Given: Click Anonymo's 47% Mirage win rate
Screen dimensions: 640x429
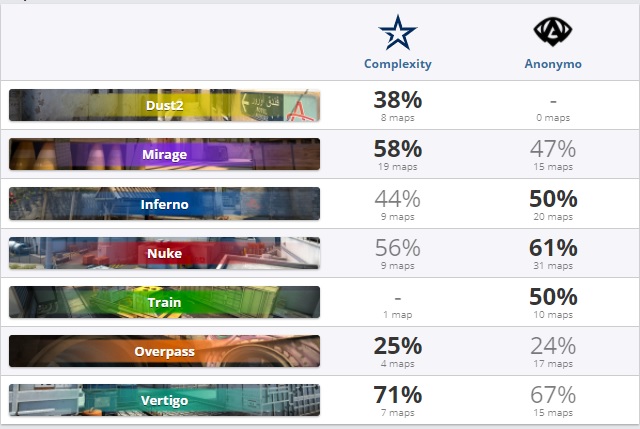Looking at the screenshot, I should [x=553, y=149].
